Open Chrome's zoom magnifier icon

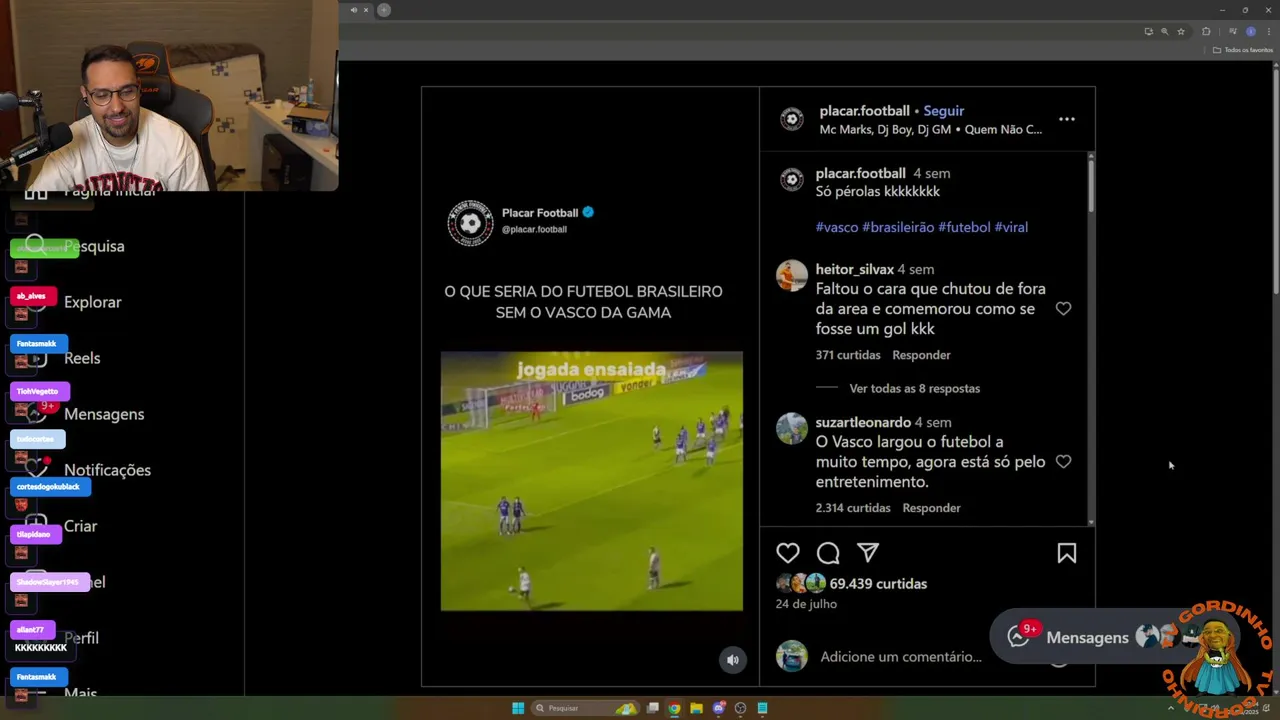1164,31
